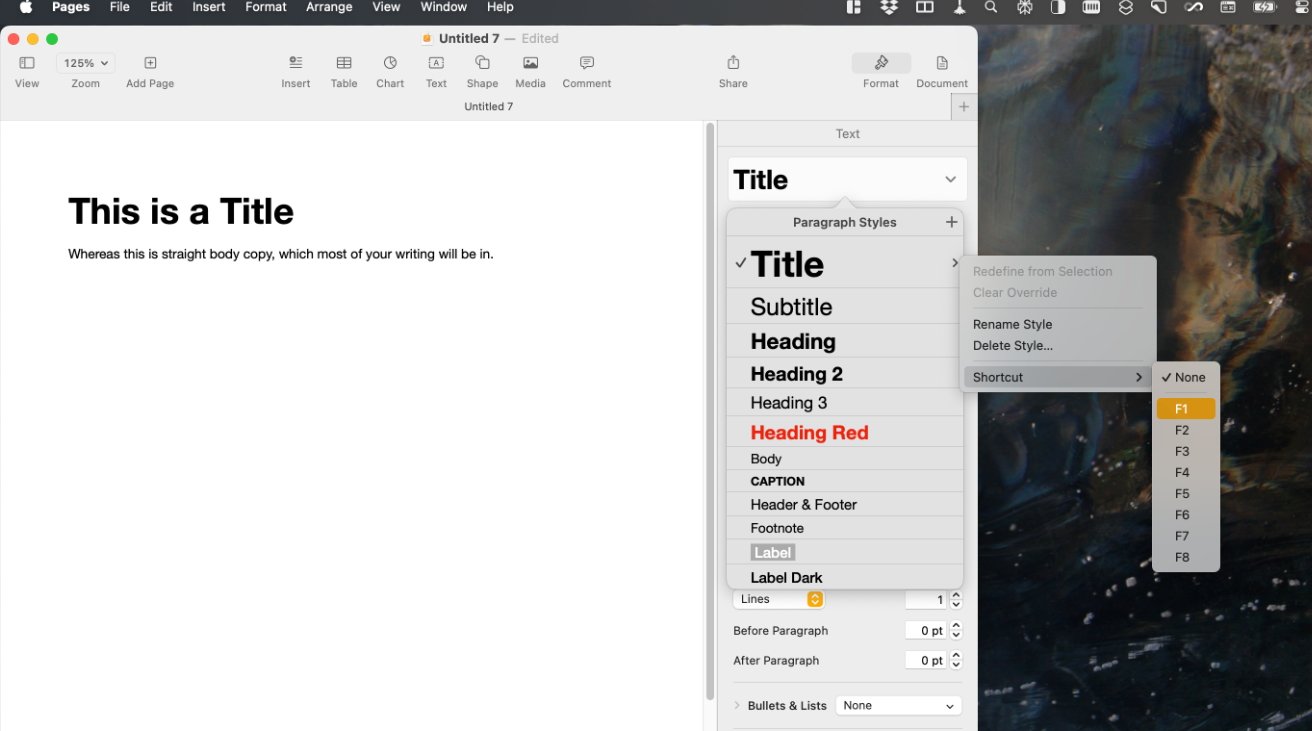This screenshot has height=731, width=1312.
Task: Click battery status icon in menu bar
Action: pos(1263,7)
